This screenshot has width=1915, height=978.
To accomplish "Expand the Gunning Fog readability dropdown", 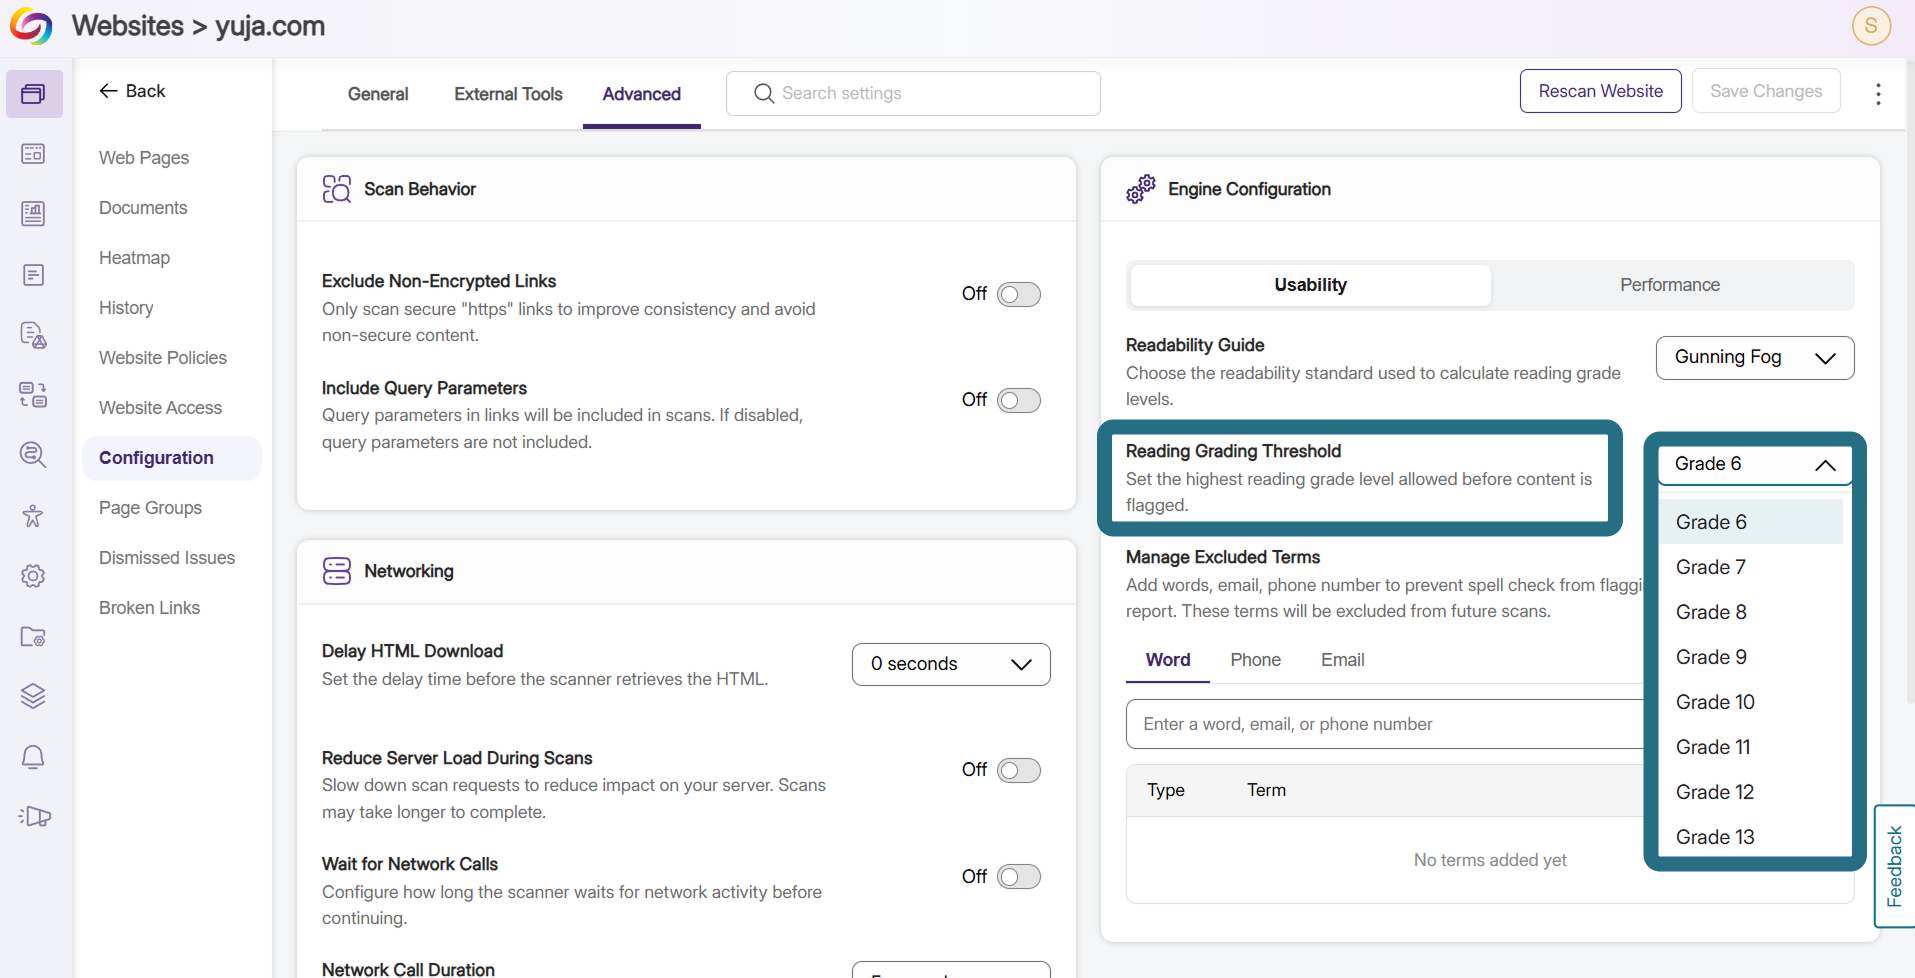I will point(1754,358).
